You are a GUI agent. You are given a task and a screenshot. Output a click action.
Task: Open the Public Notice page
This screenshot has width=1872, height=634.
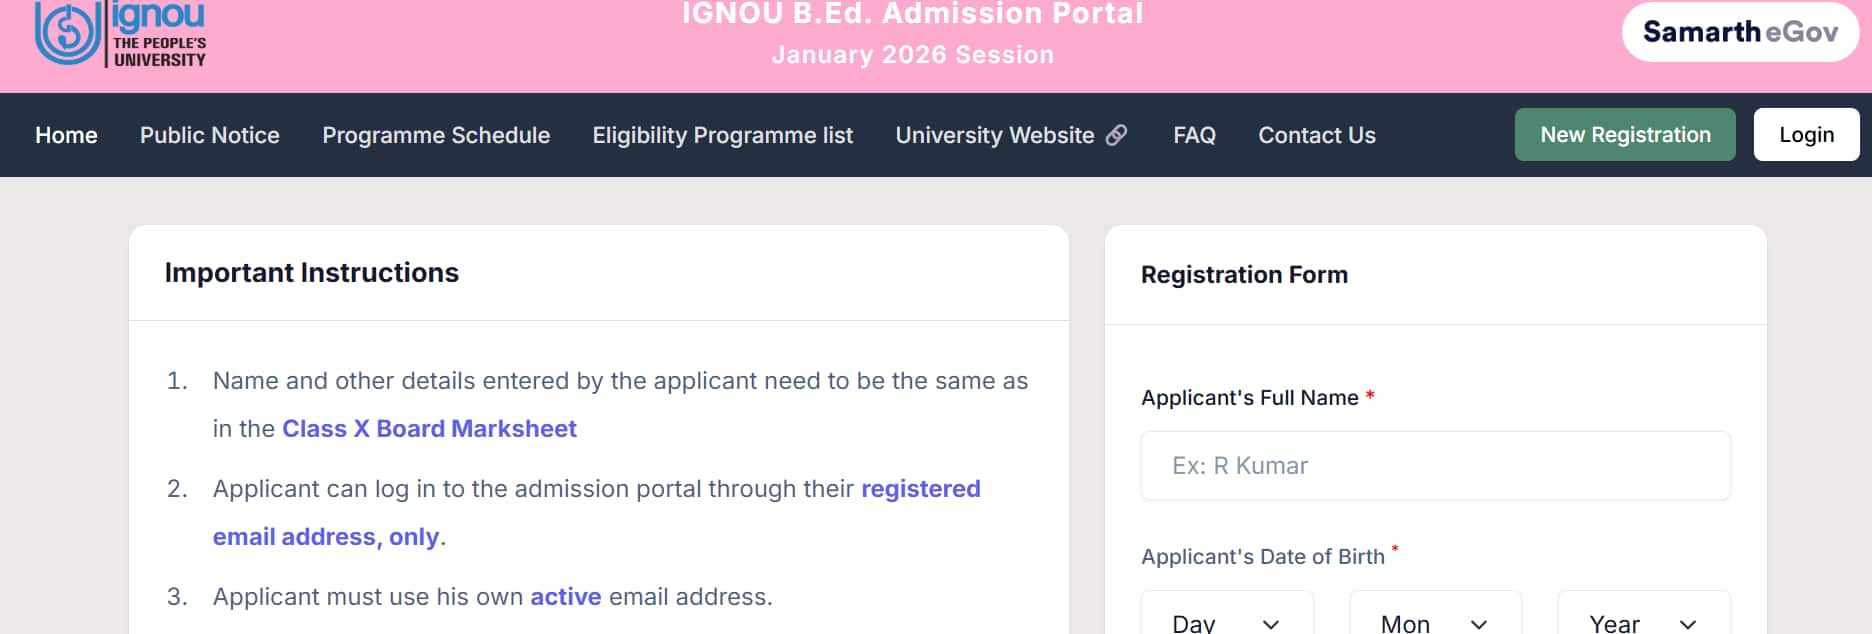click(x=210, y=135)
